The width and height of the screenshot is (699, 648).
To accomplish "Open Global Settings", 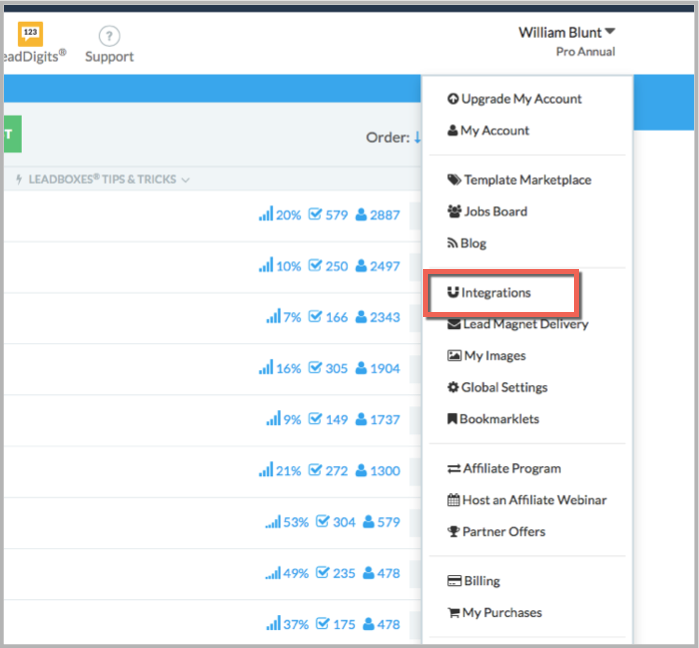I will 498,387.
